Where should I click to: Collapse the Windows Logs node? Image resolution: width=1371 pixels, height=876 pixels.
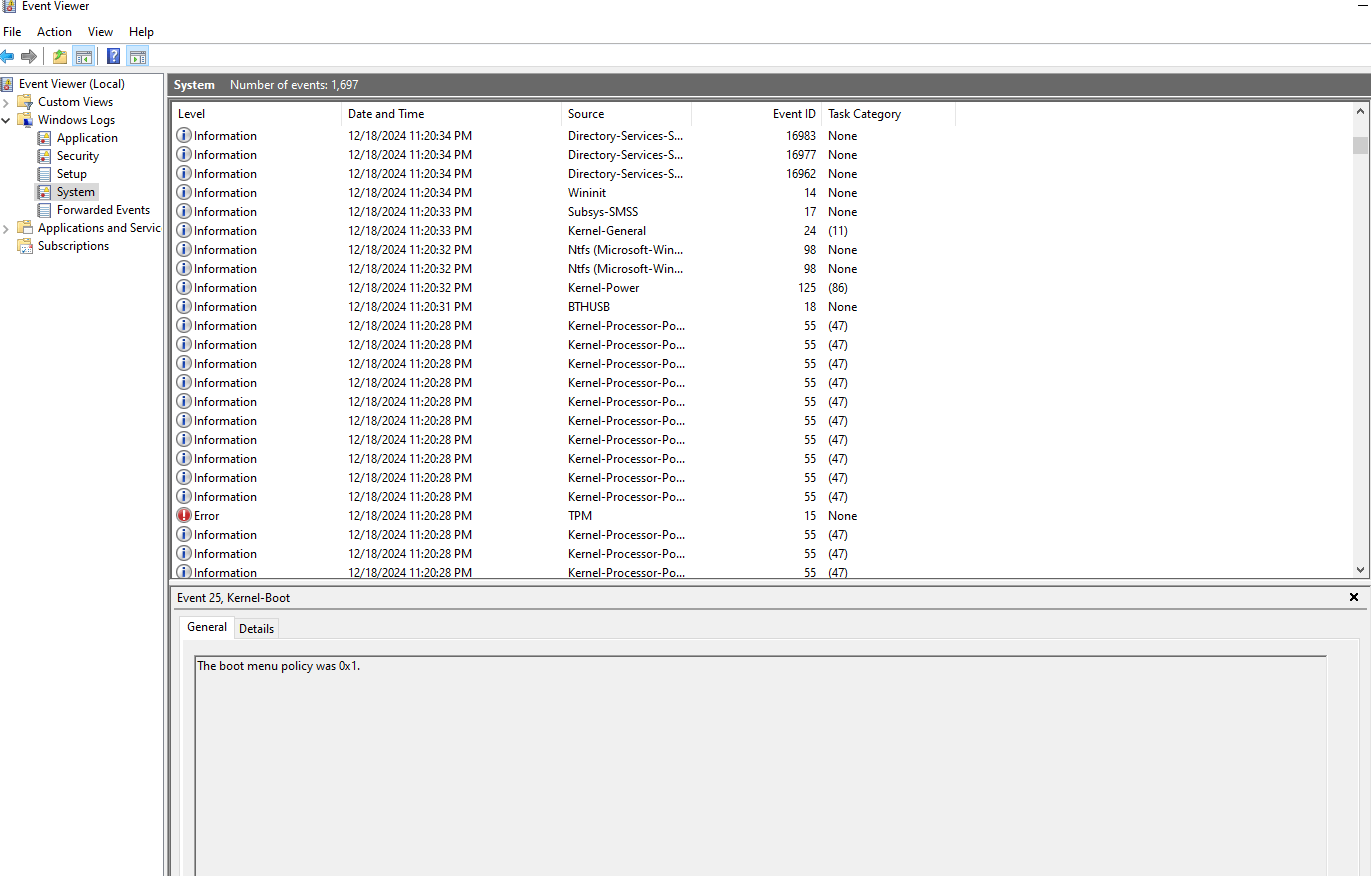(7, 119)
